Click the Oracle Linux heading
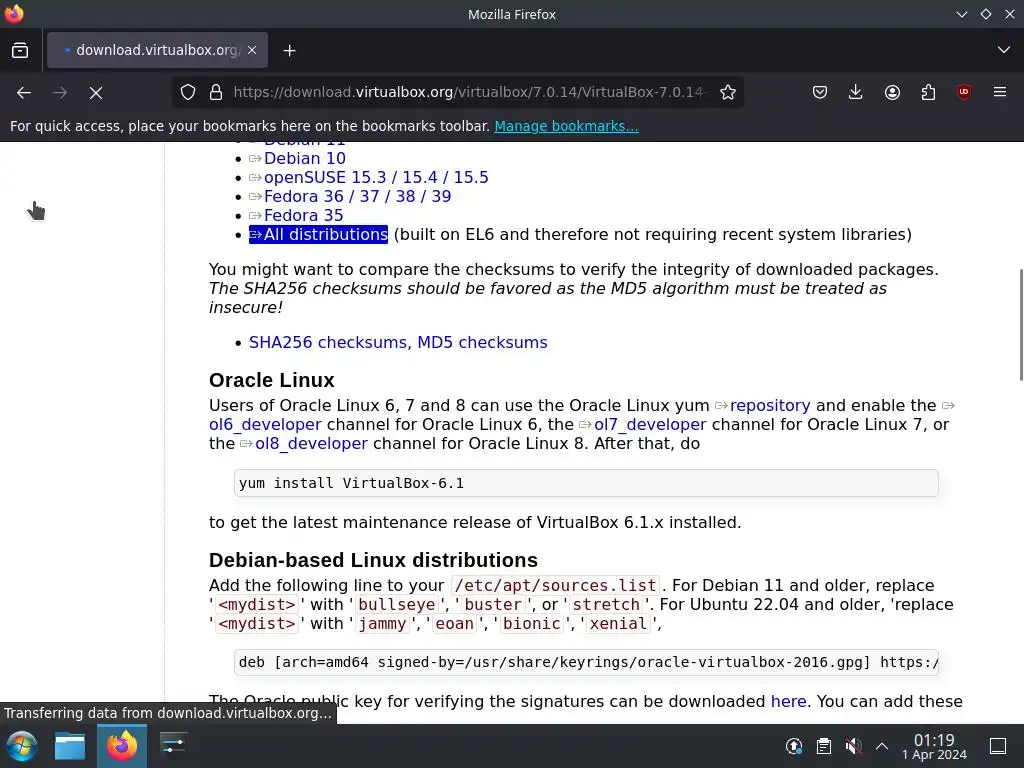 tap(272, 380)
